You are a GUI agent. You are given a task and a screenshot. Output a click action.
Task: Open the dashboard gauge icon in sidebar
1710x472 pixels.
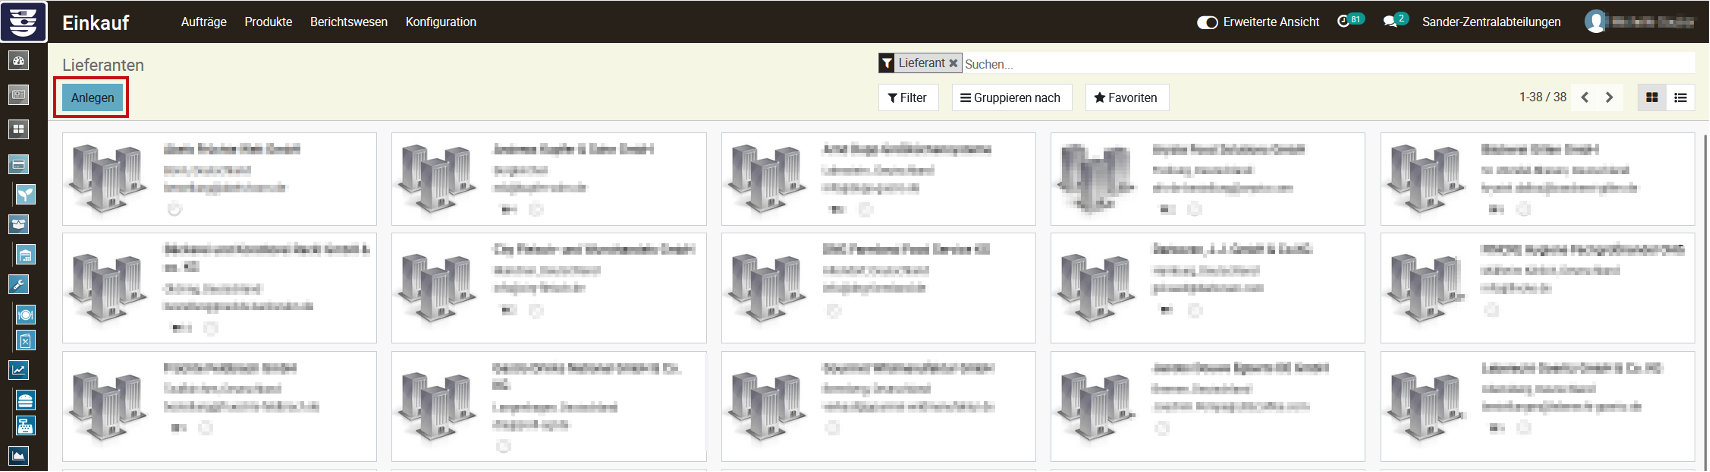tap(18, 60)
